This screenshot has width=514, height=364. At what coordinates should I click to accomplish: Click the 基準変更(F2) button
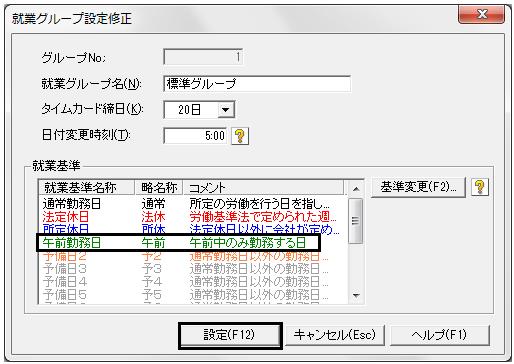point(418,187)
